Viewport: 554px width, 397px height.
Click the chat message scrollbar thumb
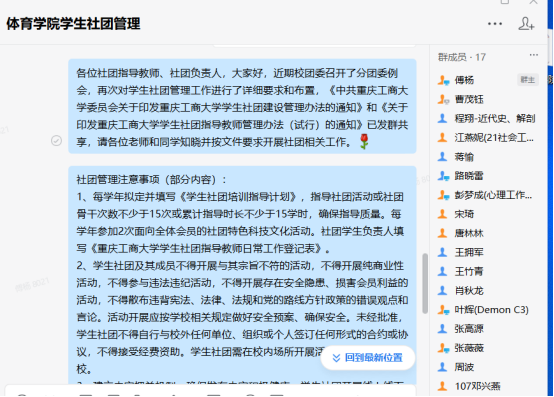[x=425, y=283]
